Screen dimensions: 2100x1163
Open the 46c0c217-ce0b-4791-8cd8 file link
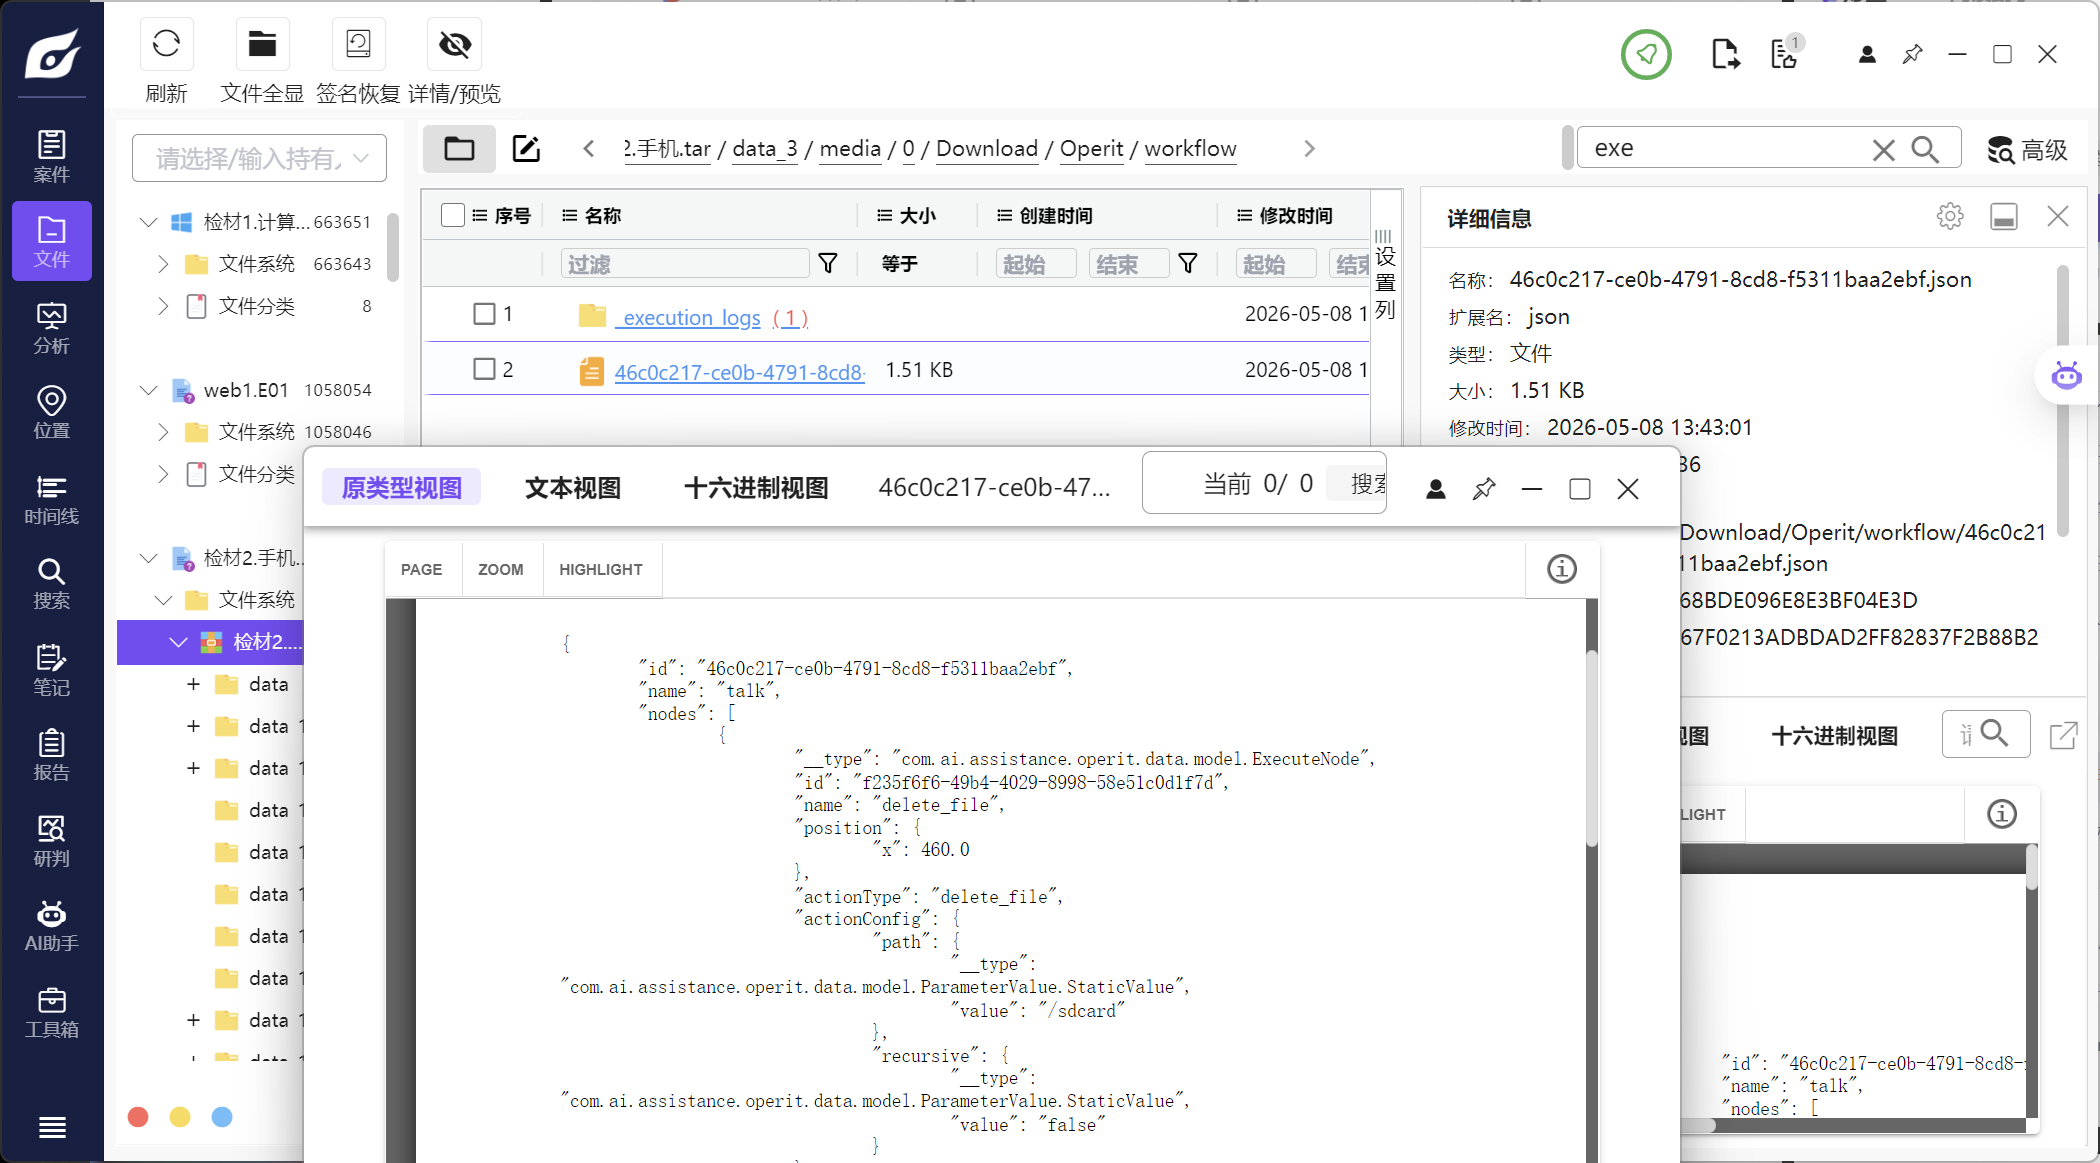(739, 372)
